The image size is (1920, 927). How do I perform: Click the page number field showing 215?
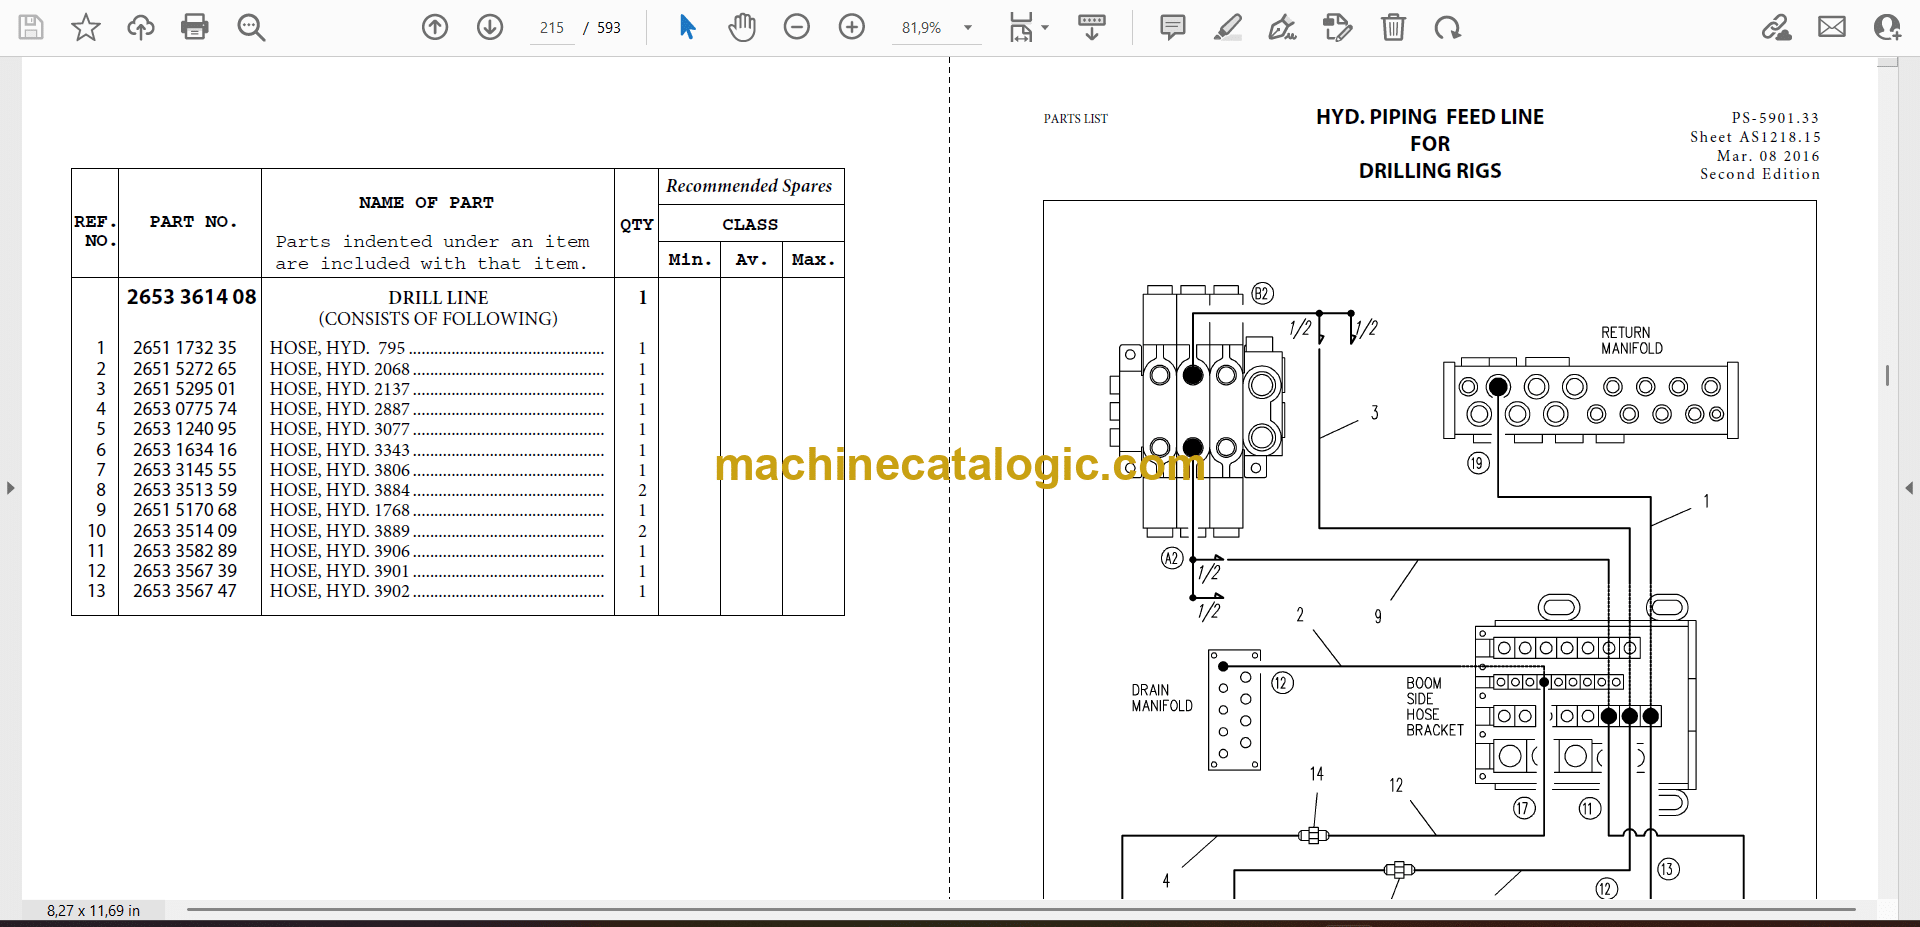tap(552, 28)
